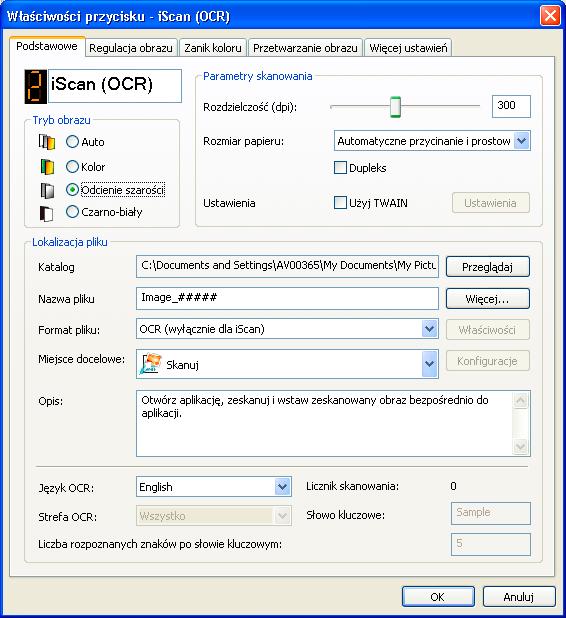Click the Odcienie szarości mode icon

47,190
